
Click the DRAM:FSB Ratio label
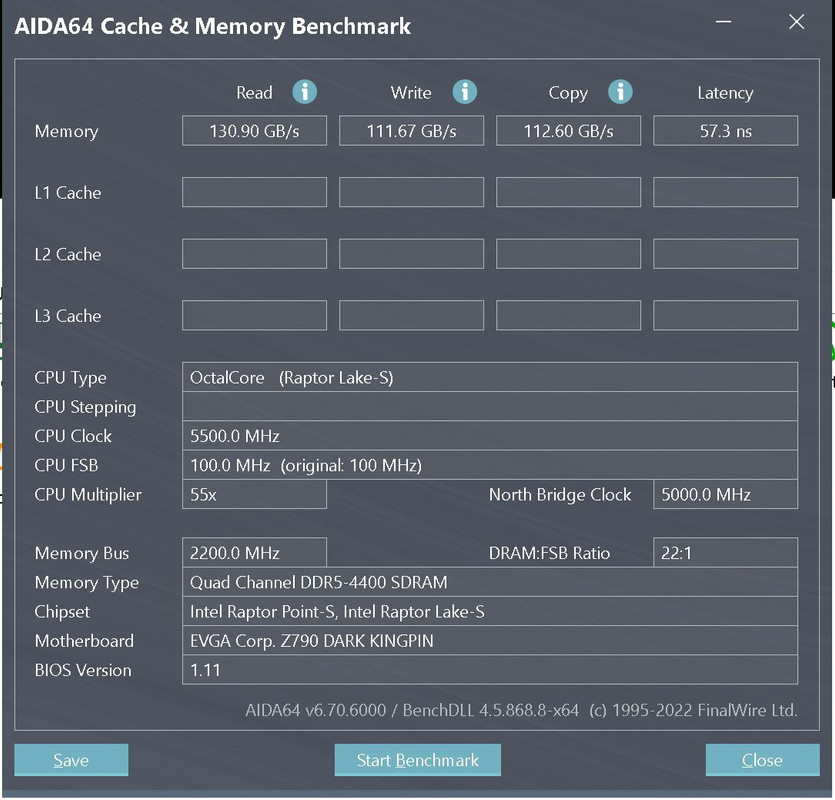click(x=549, y=553)
